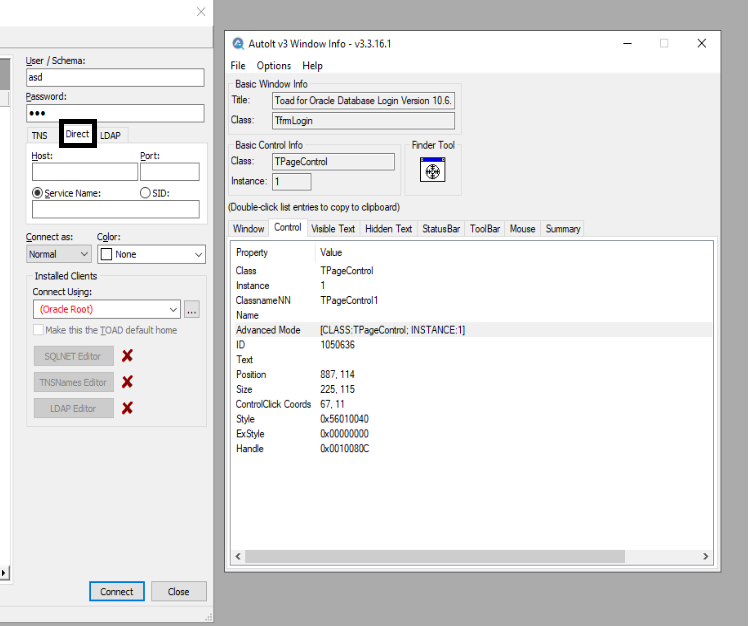
Task: Click the ClassnameNN value TPageControl1
Action: [x=349, y=300]
